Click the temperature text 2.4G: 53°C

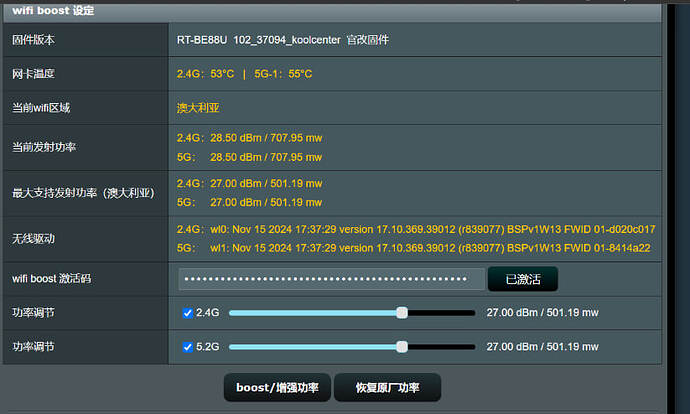(x=206, y=74)
